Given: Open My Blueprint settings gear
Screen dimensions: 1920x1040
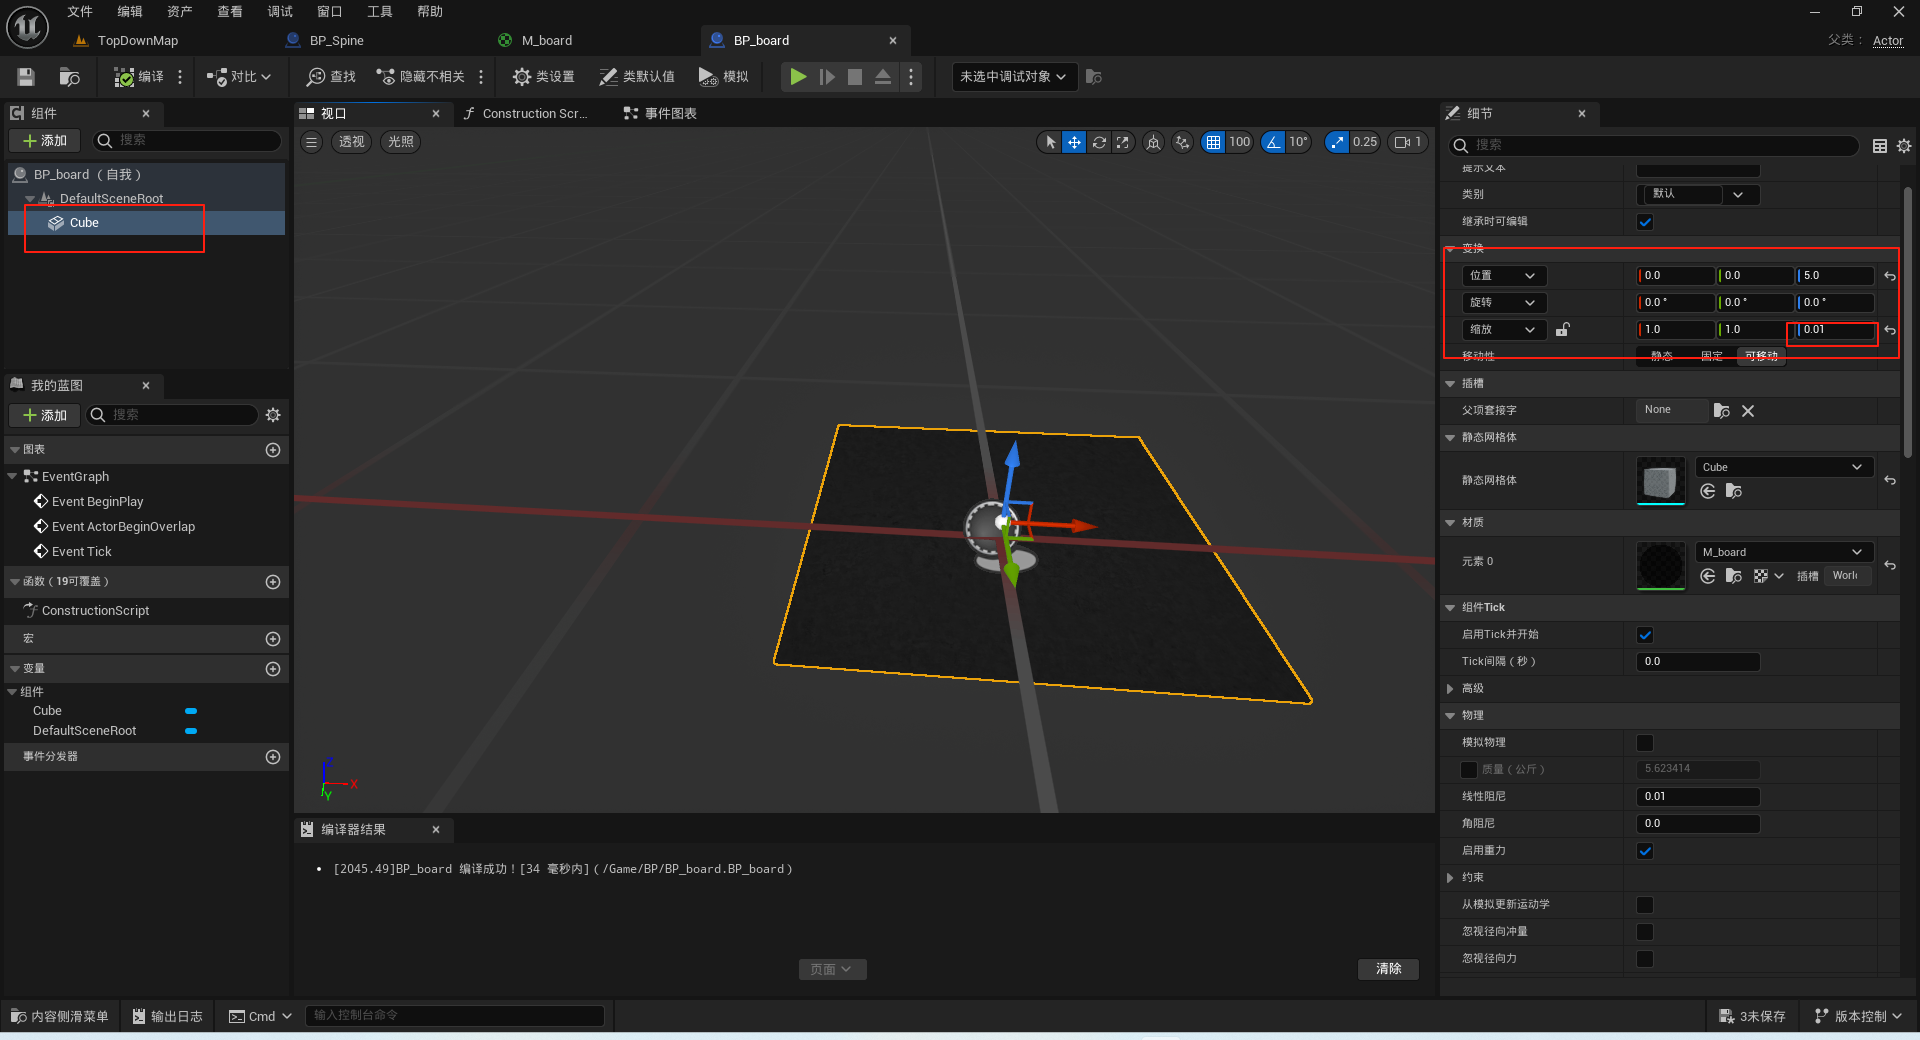Looking at the screenshot, I should (273, 415).
